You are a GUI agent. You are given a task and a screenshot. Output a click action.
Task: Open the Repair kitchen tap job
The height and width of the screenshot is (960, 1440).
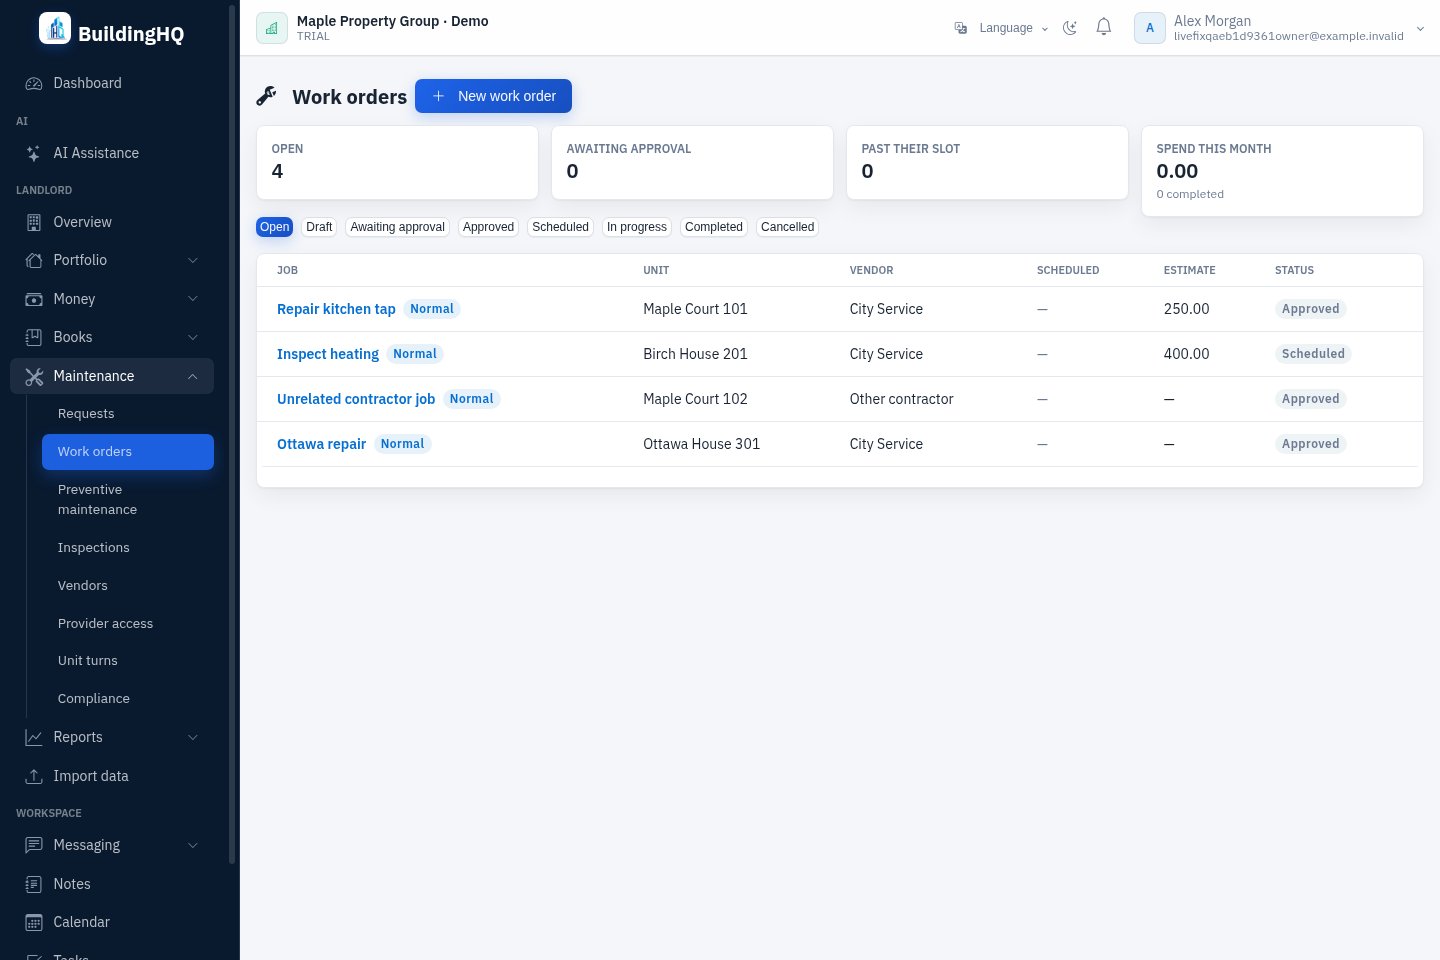pyautogui.click(x=336, y=309)
